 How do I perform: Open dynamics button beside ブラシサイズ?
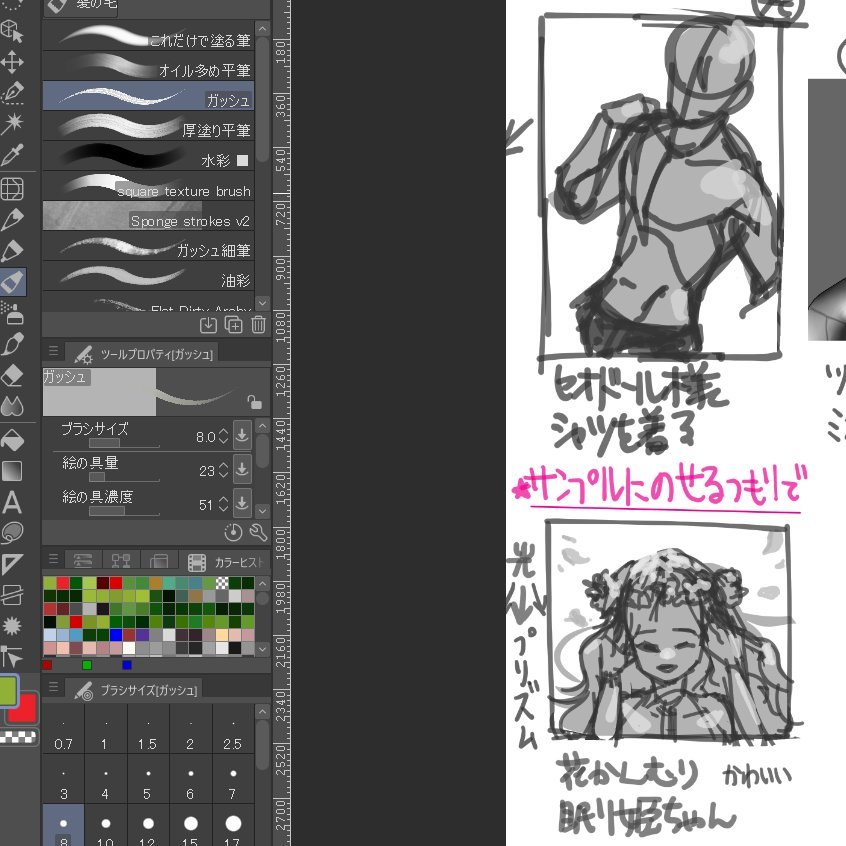[x=242, y=435]
